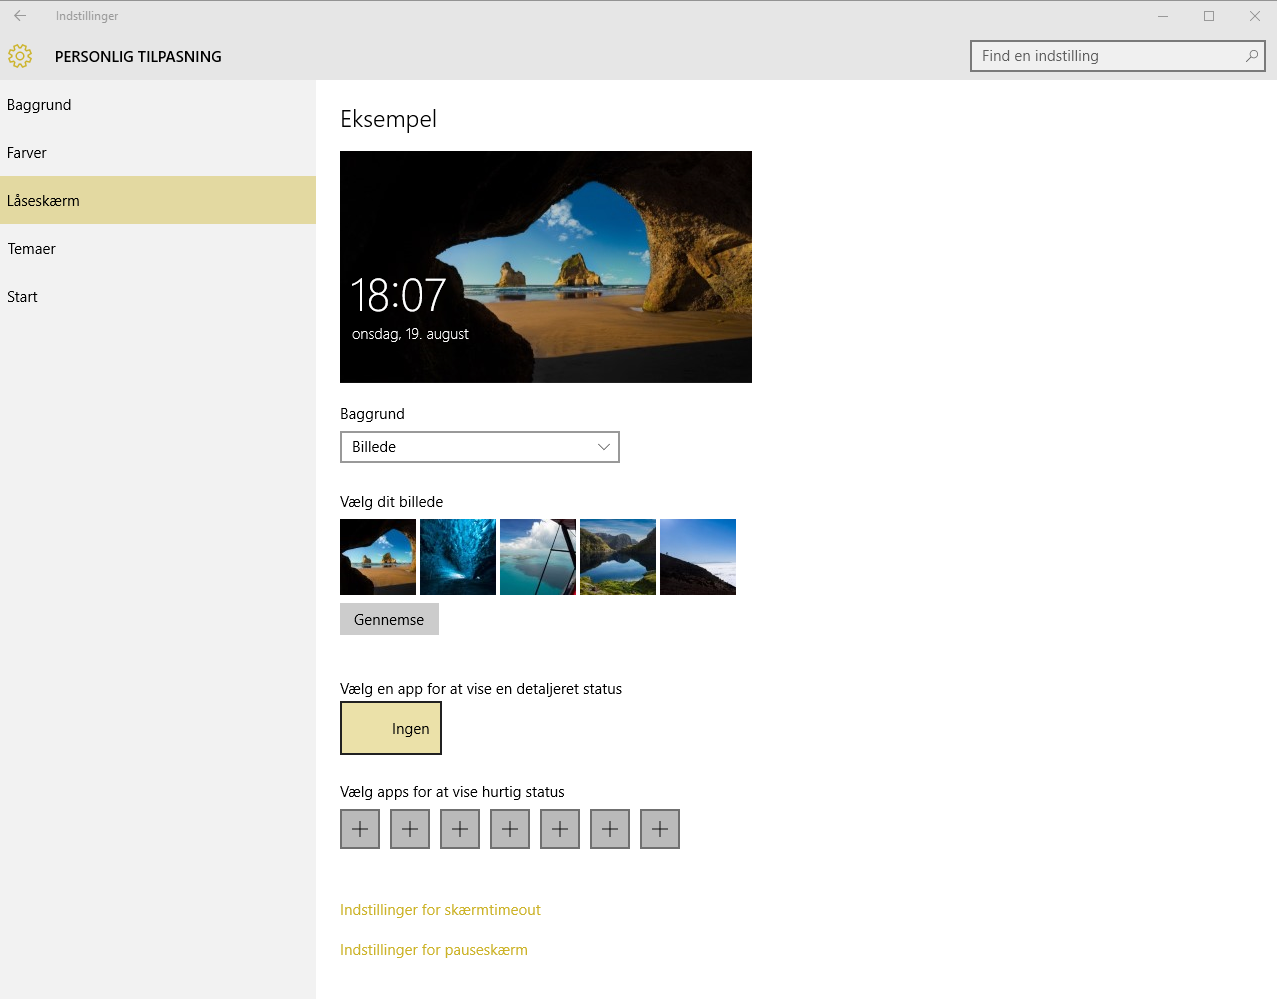
Task: Click the search magnifier icon
Action: 1251,56
